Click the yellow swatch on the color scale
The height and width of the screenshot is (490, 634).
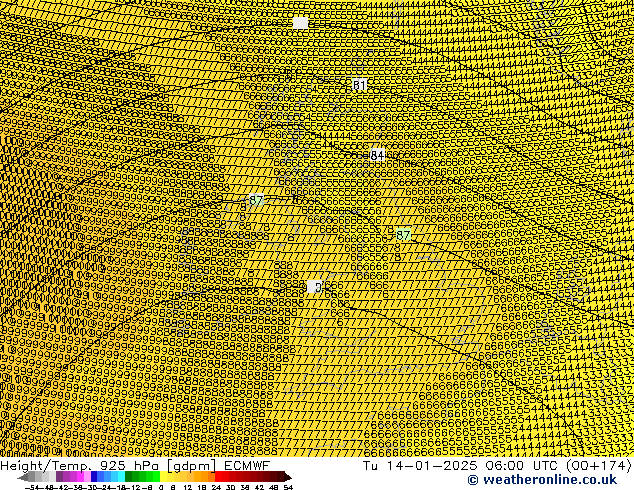point(163,477)
